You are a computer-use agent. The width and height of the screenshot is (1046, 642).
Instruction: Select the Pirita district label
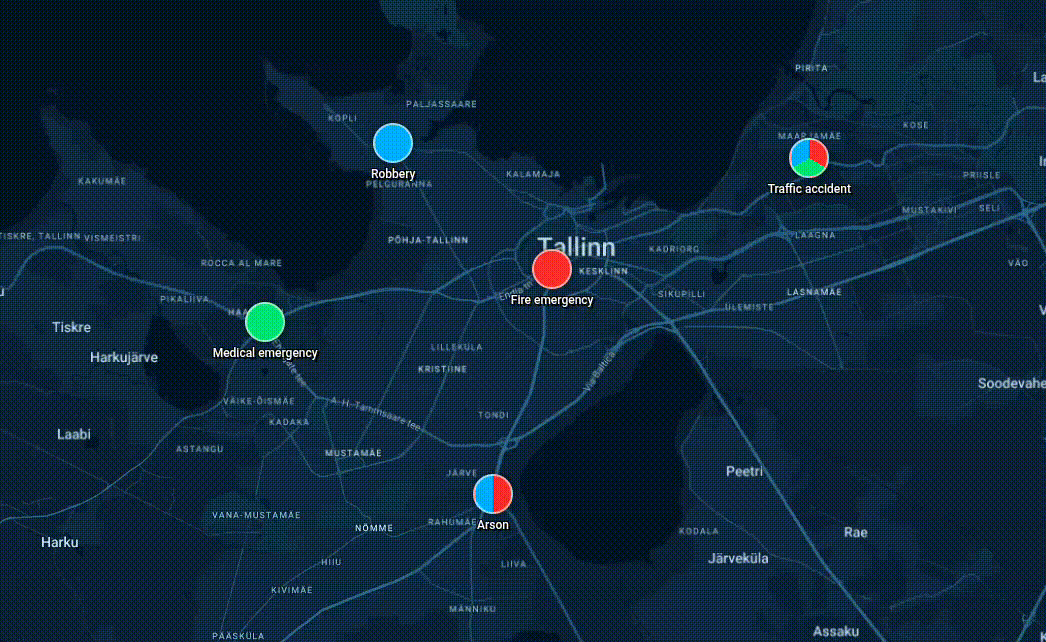pyautogui.click(x=810, y=68)
